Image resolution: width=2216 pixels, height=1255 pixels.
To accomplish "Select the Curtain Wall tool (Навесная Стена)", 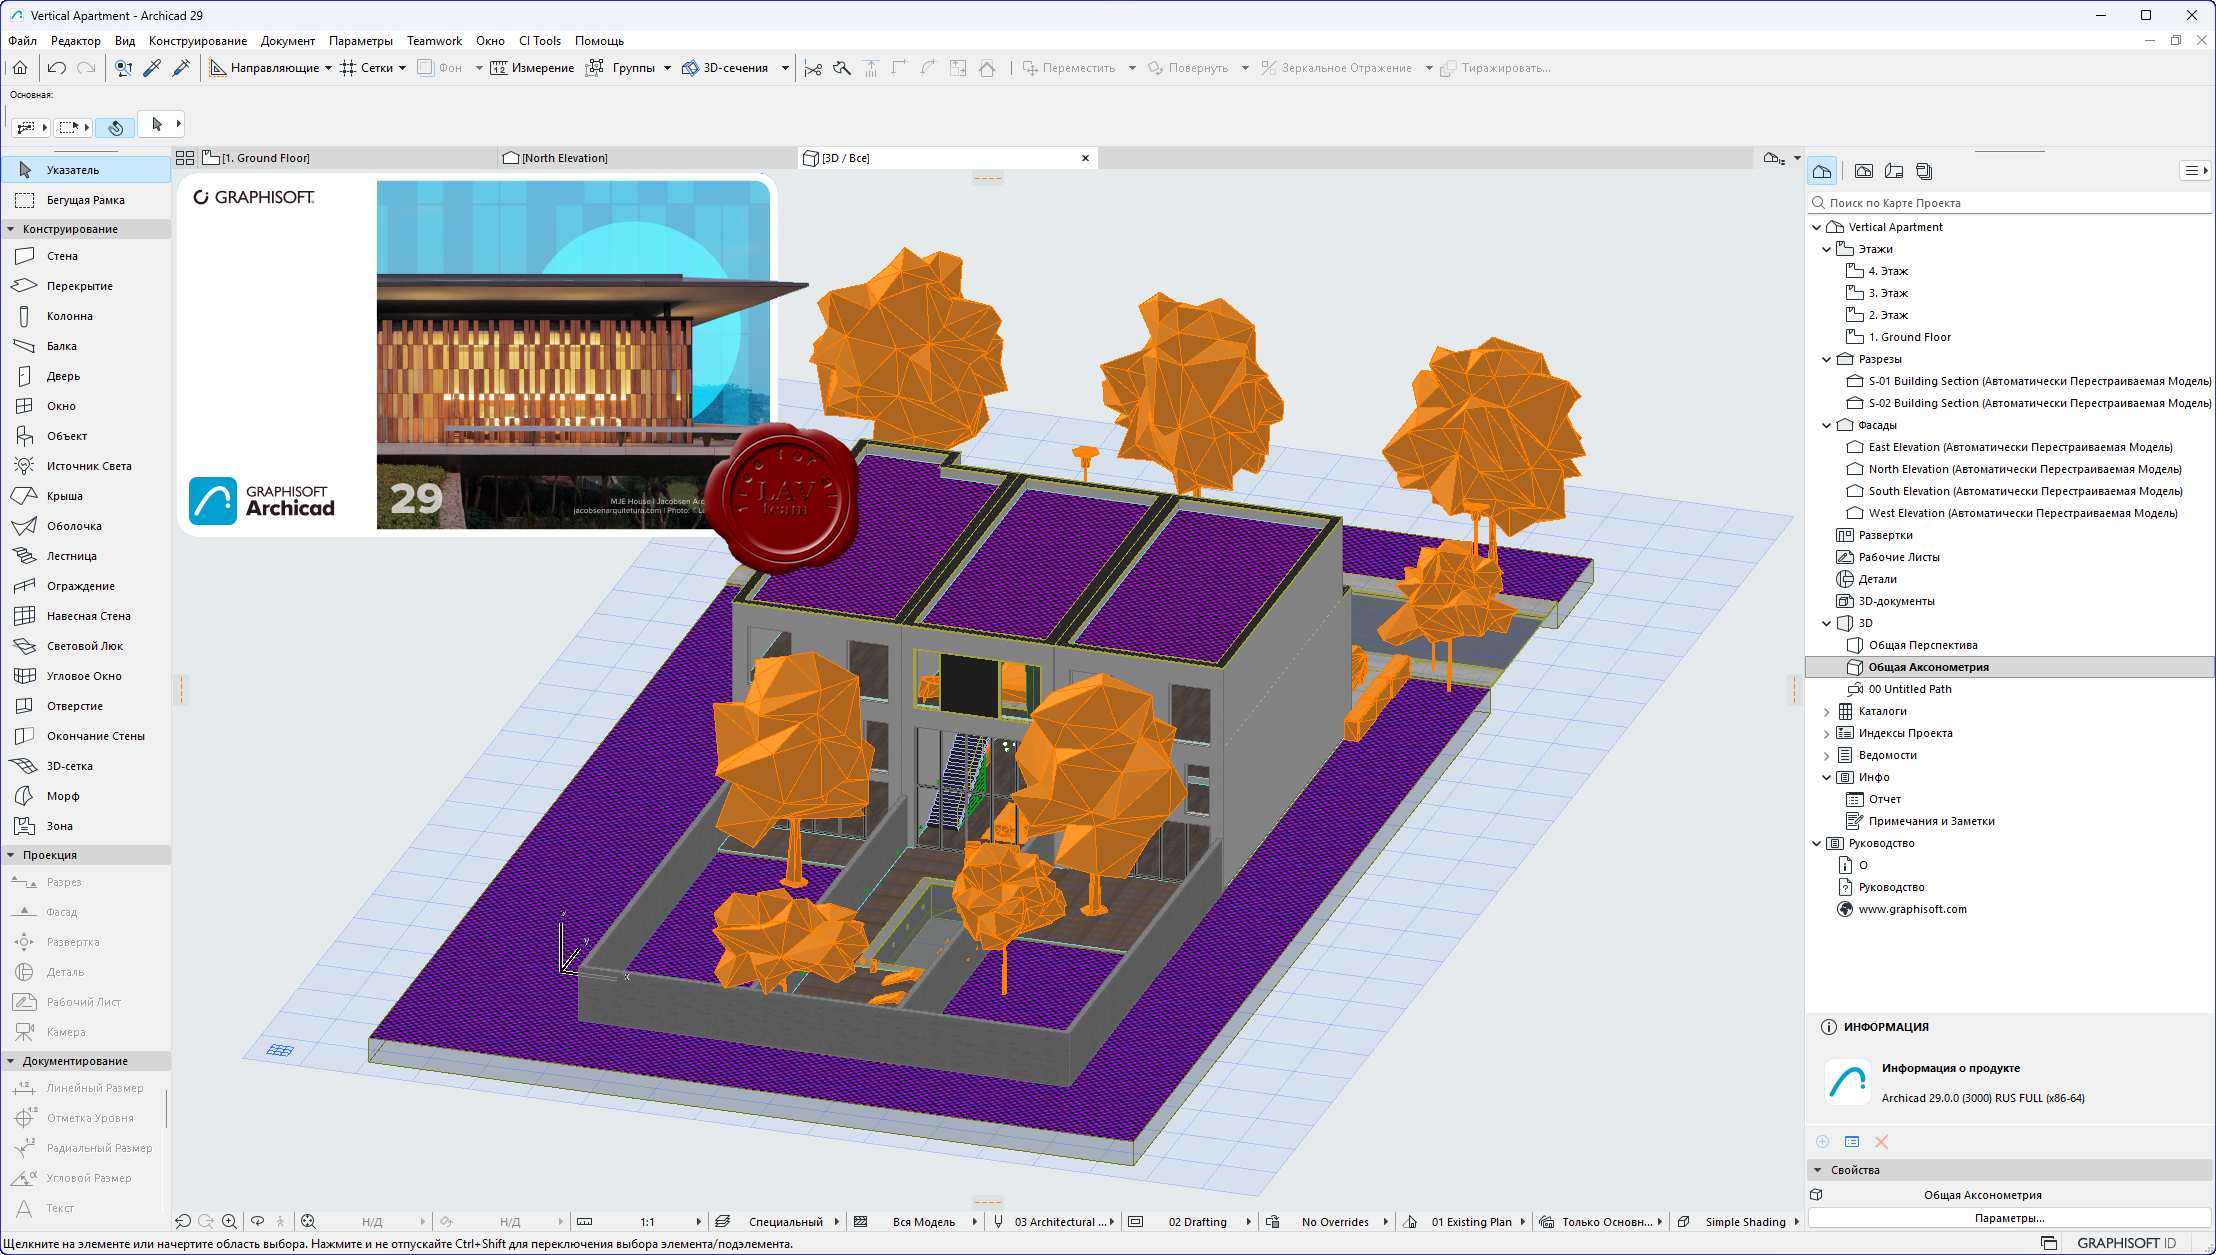I will pos(88,616).
